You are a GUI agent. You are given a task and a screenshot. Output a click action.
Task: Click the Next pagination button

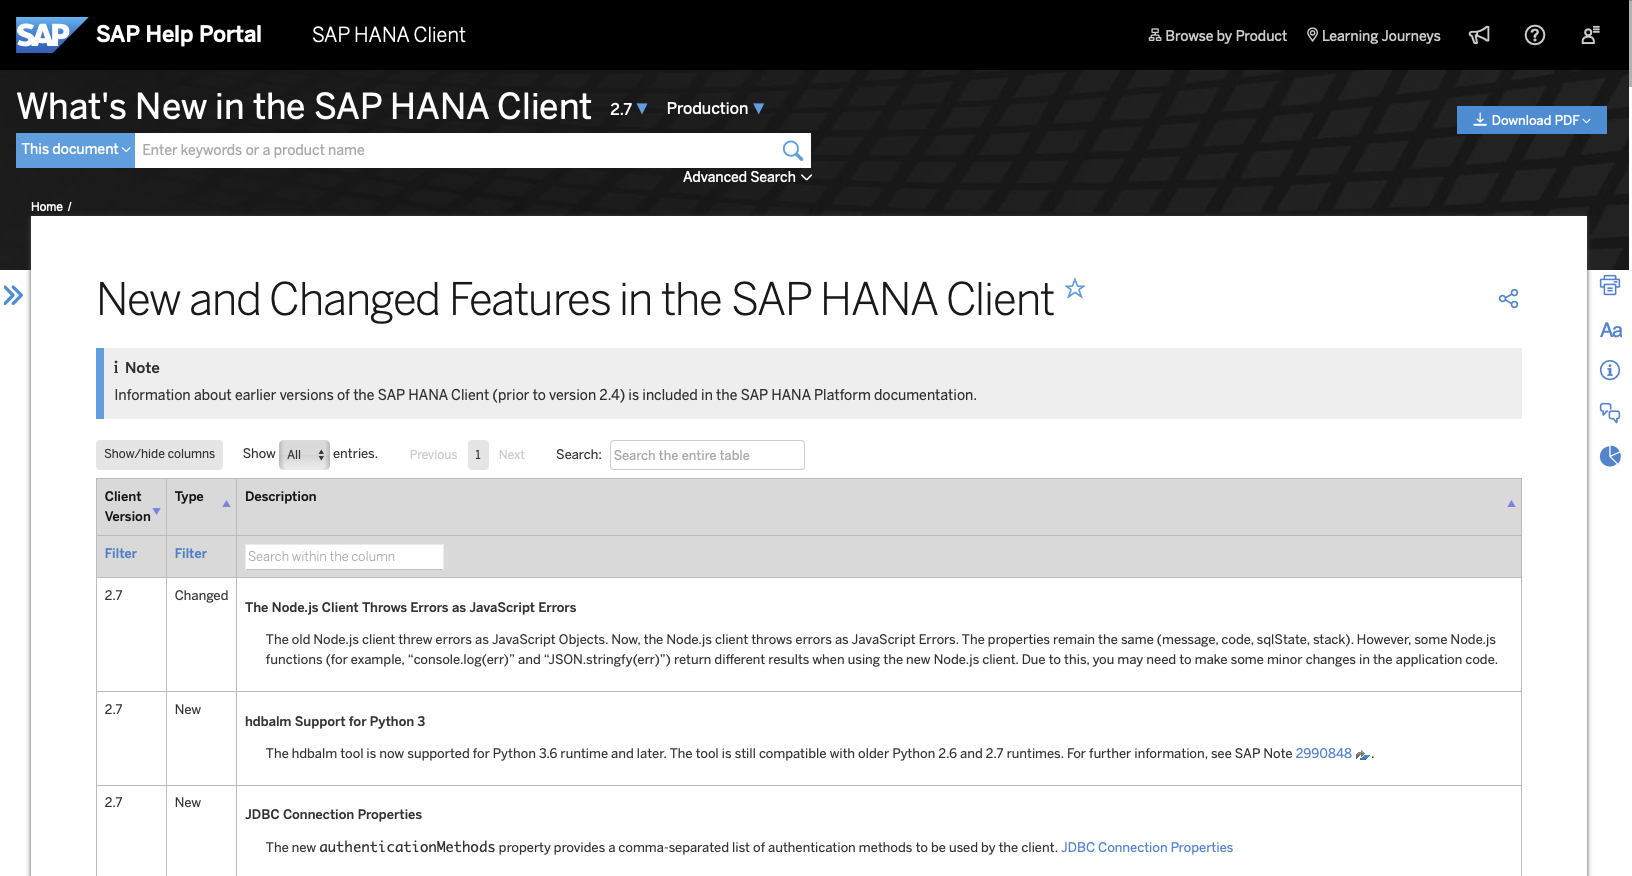[x=511, y=455]
